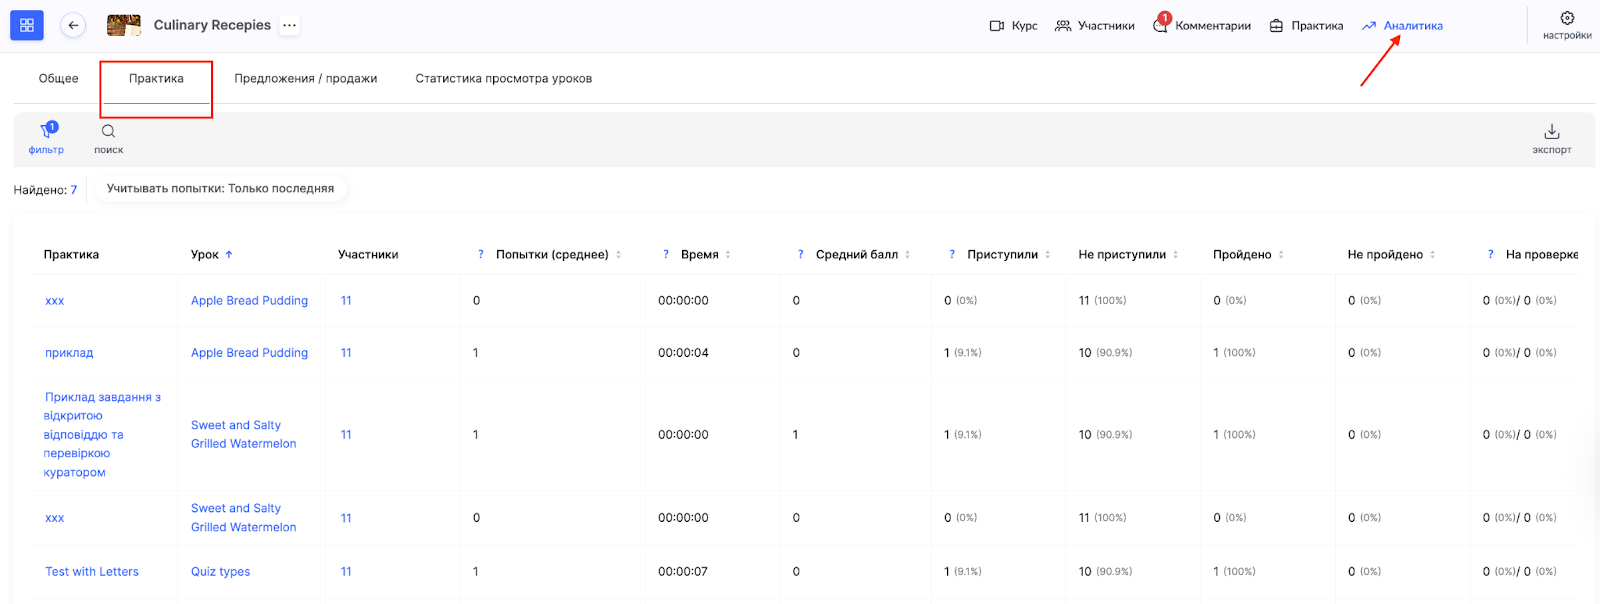Screen dimensions: 1600x604
Task: Open the filter panel icon
Action: pyautogui.click(x=47, y=131)
